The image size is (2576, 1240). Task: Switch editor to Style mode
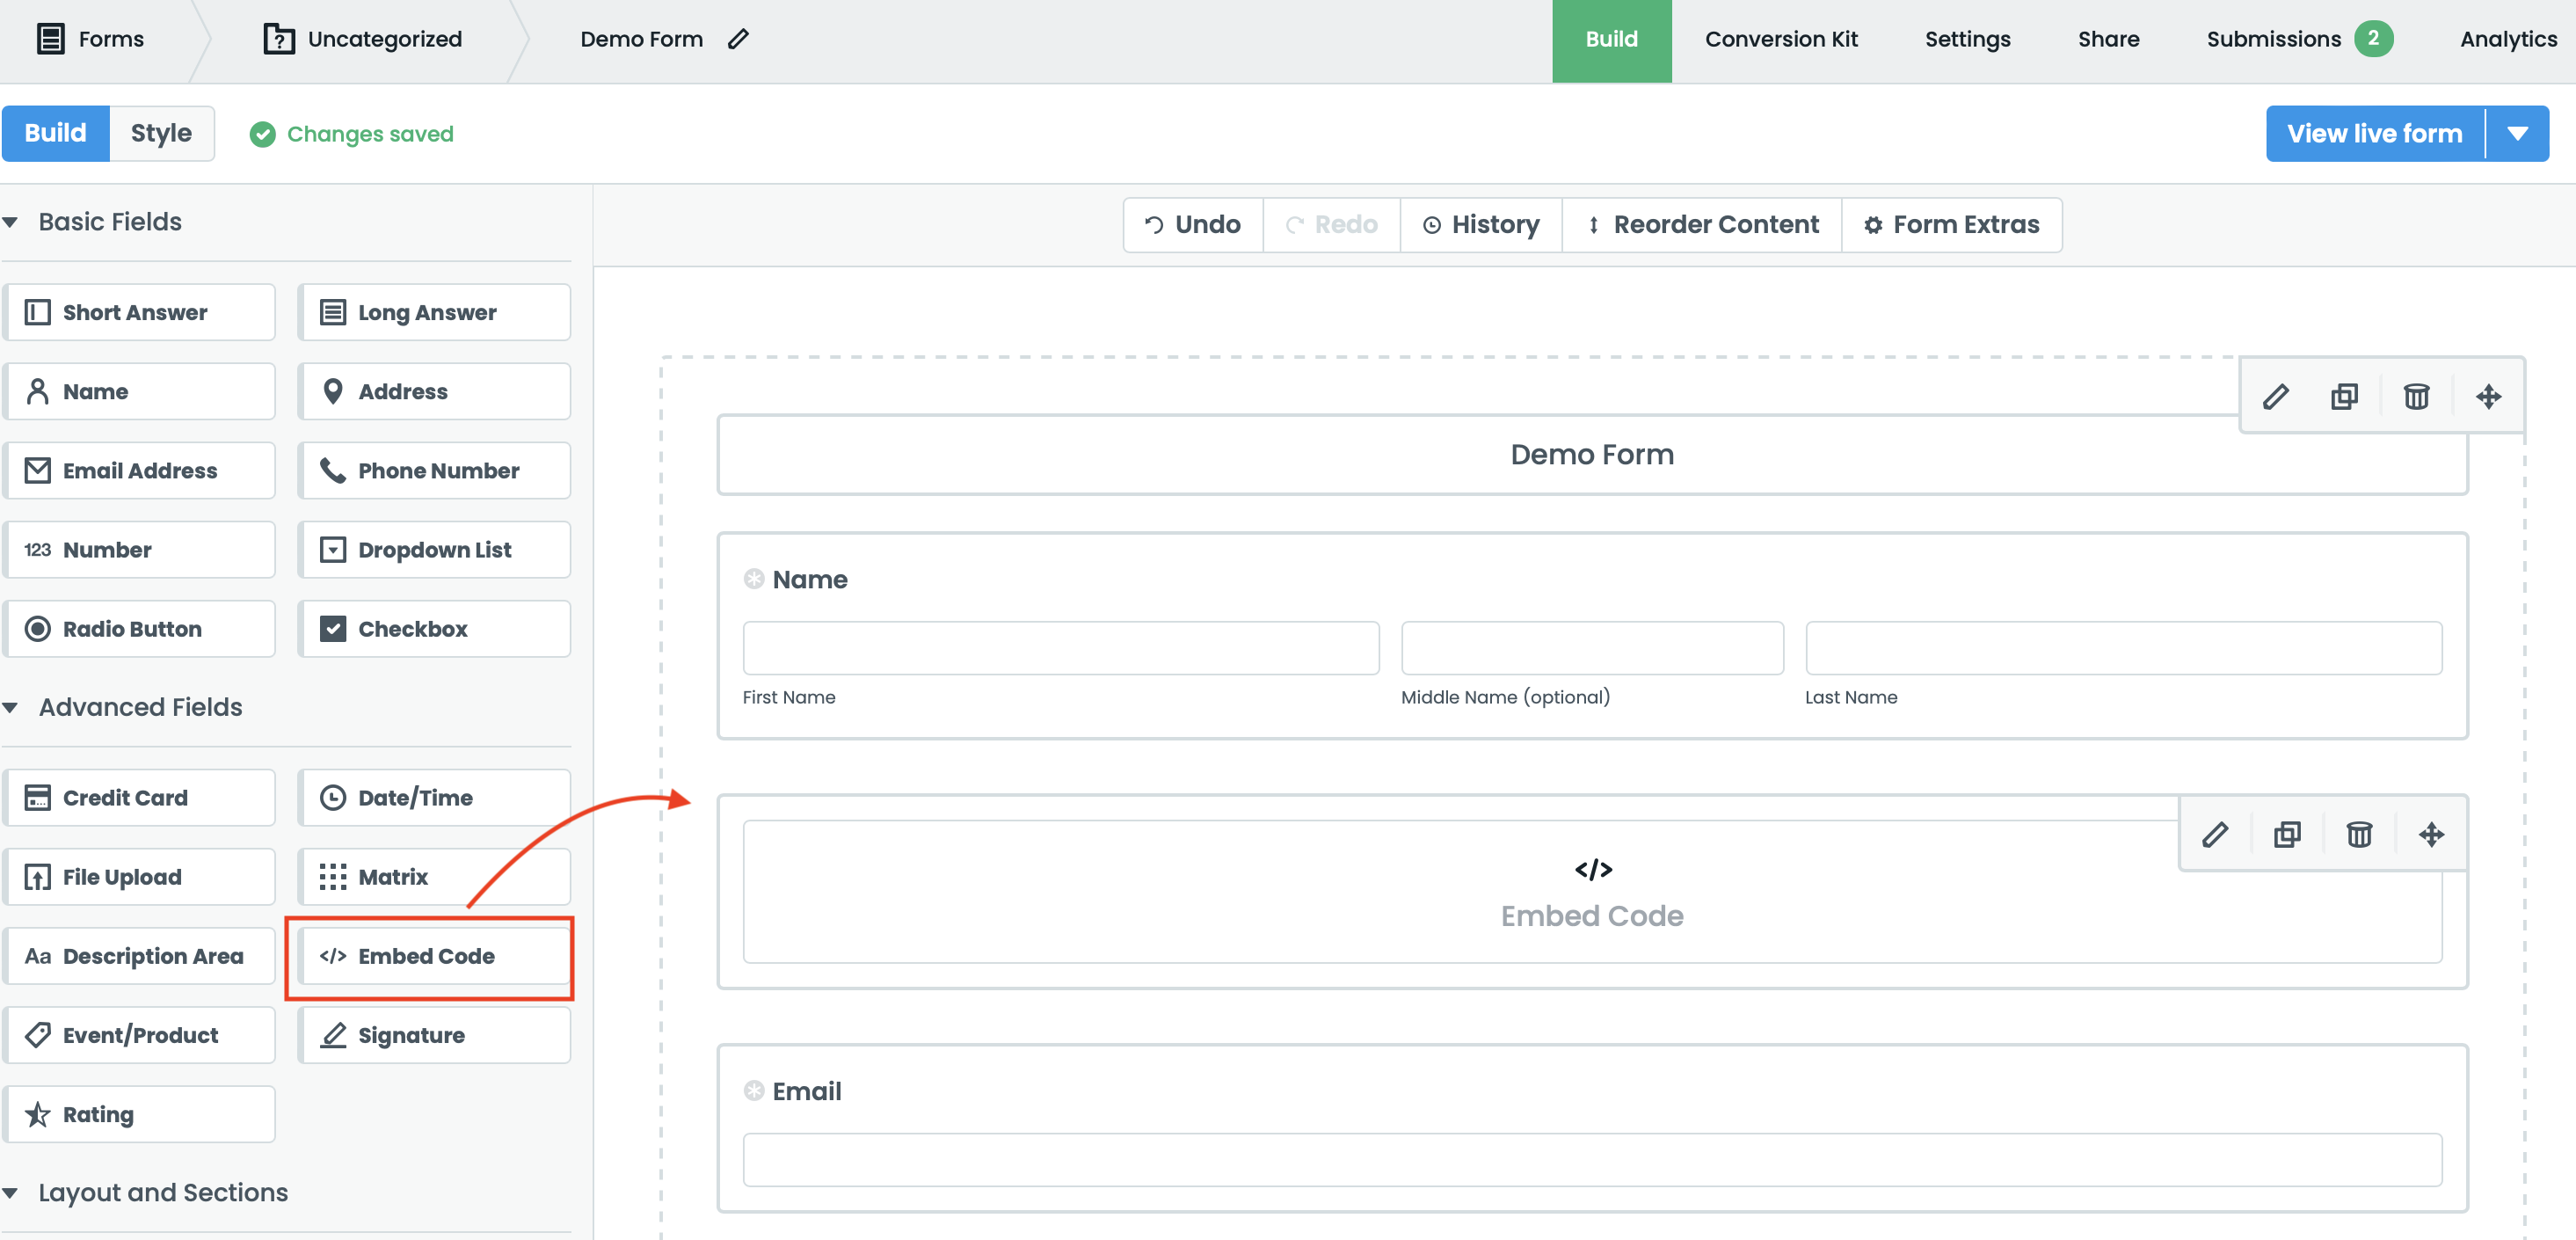161,133
